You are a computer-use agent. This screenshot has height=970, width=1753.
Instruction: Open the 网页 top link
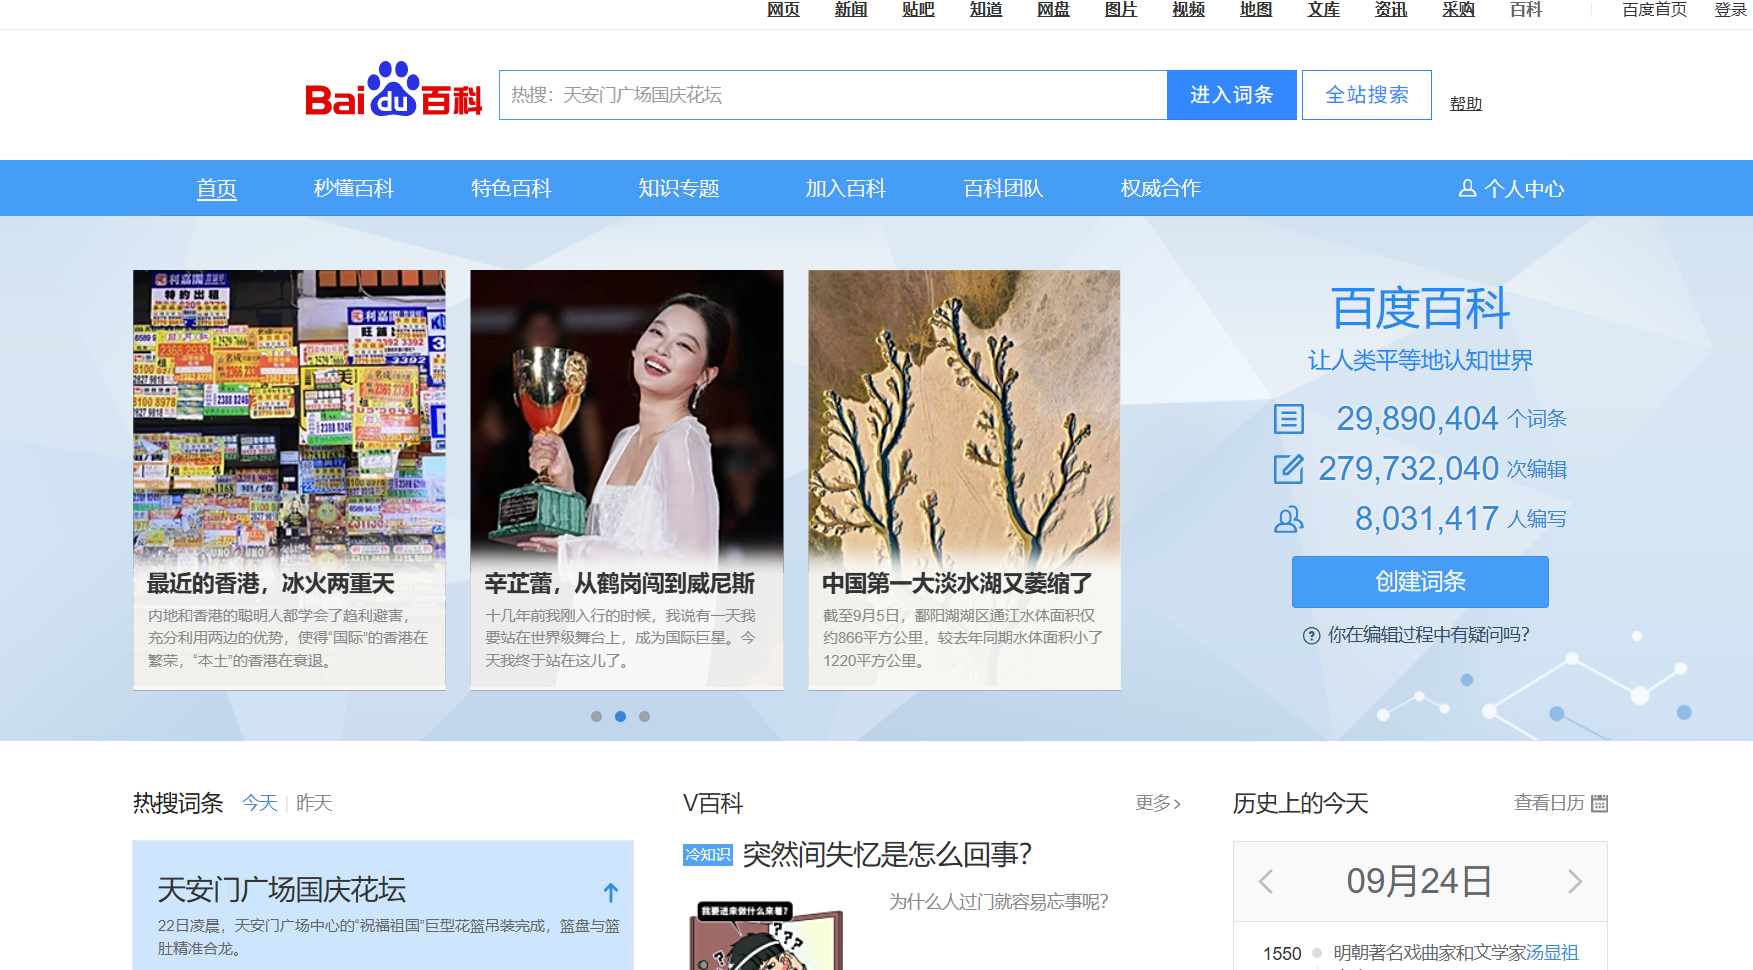click(x=784, y=10)
